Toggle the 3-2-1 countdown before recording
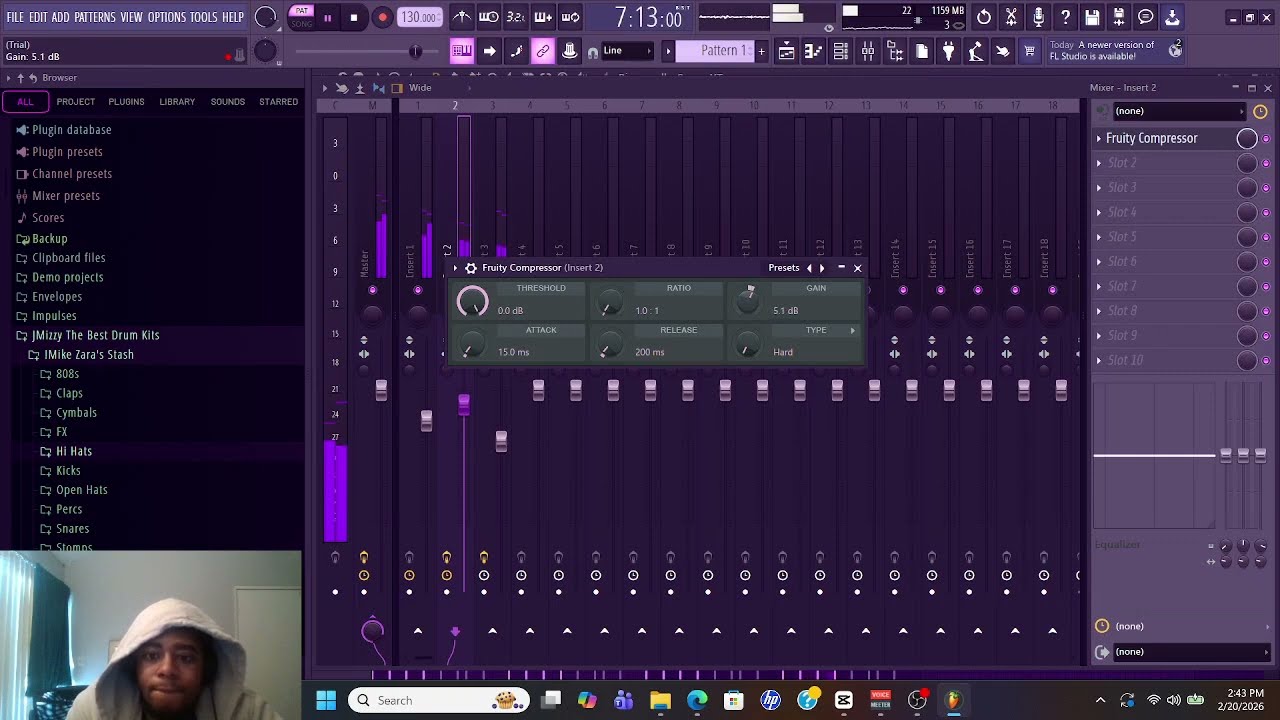 click(516, 17)
